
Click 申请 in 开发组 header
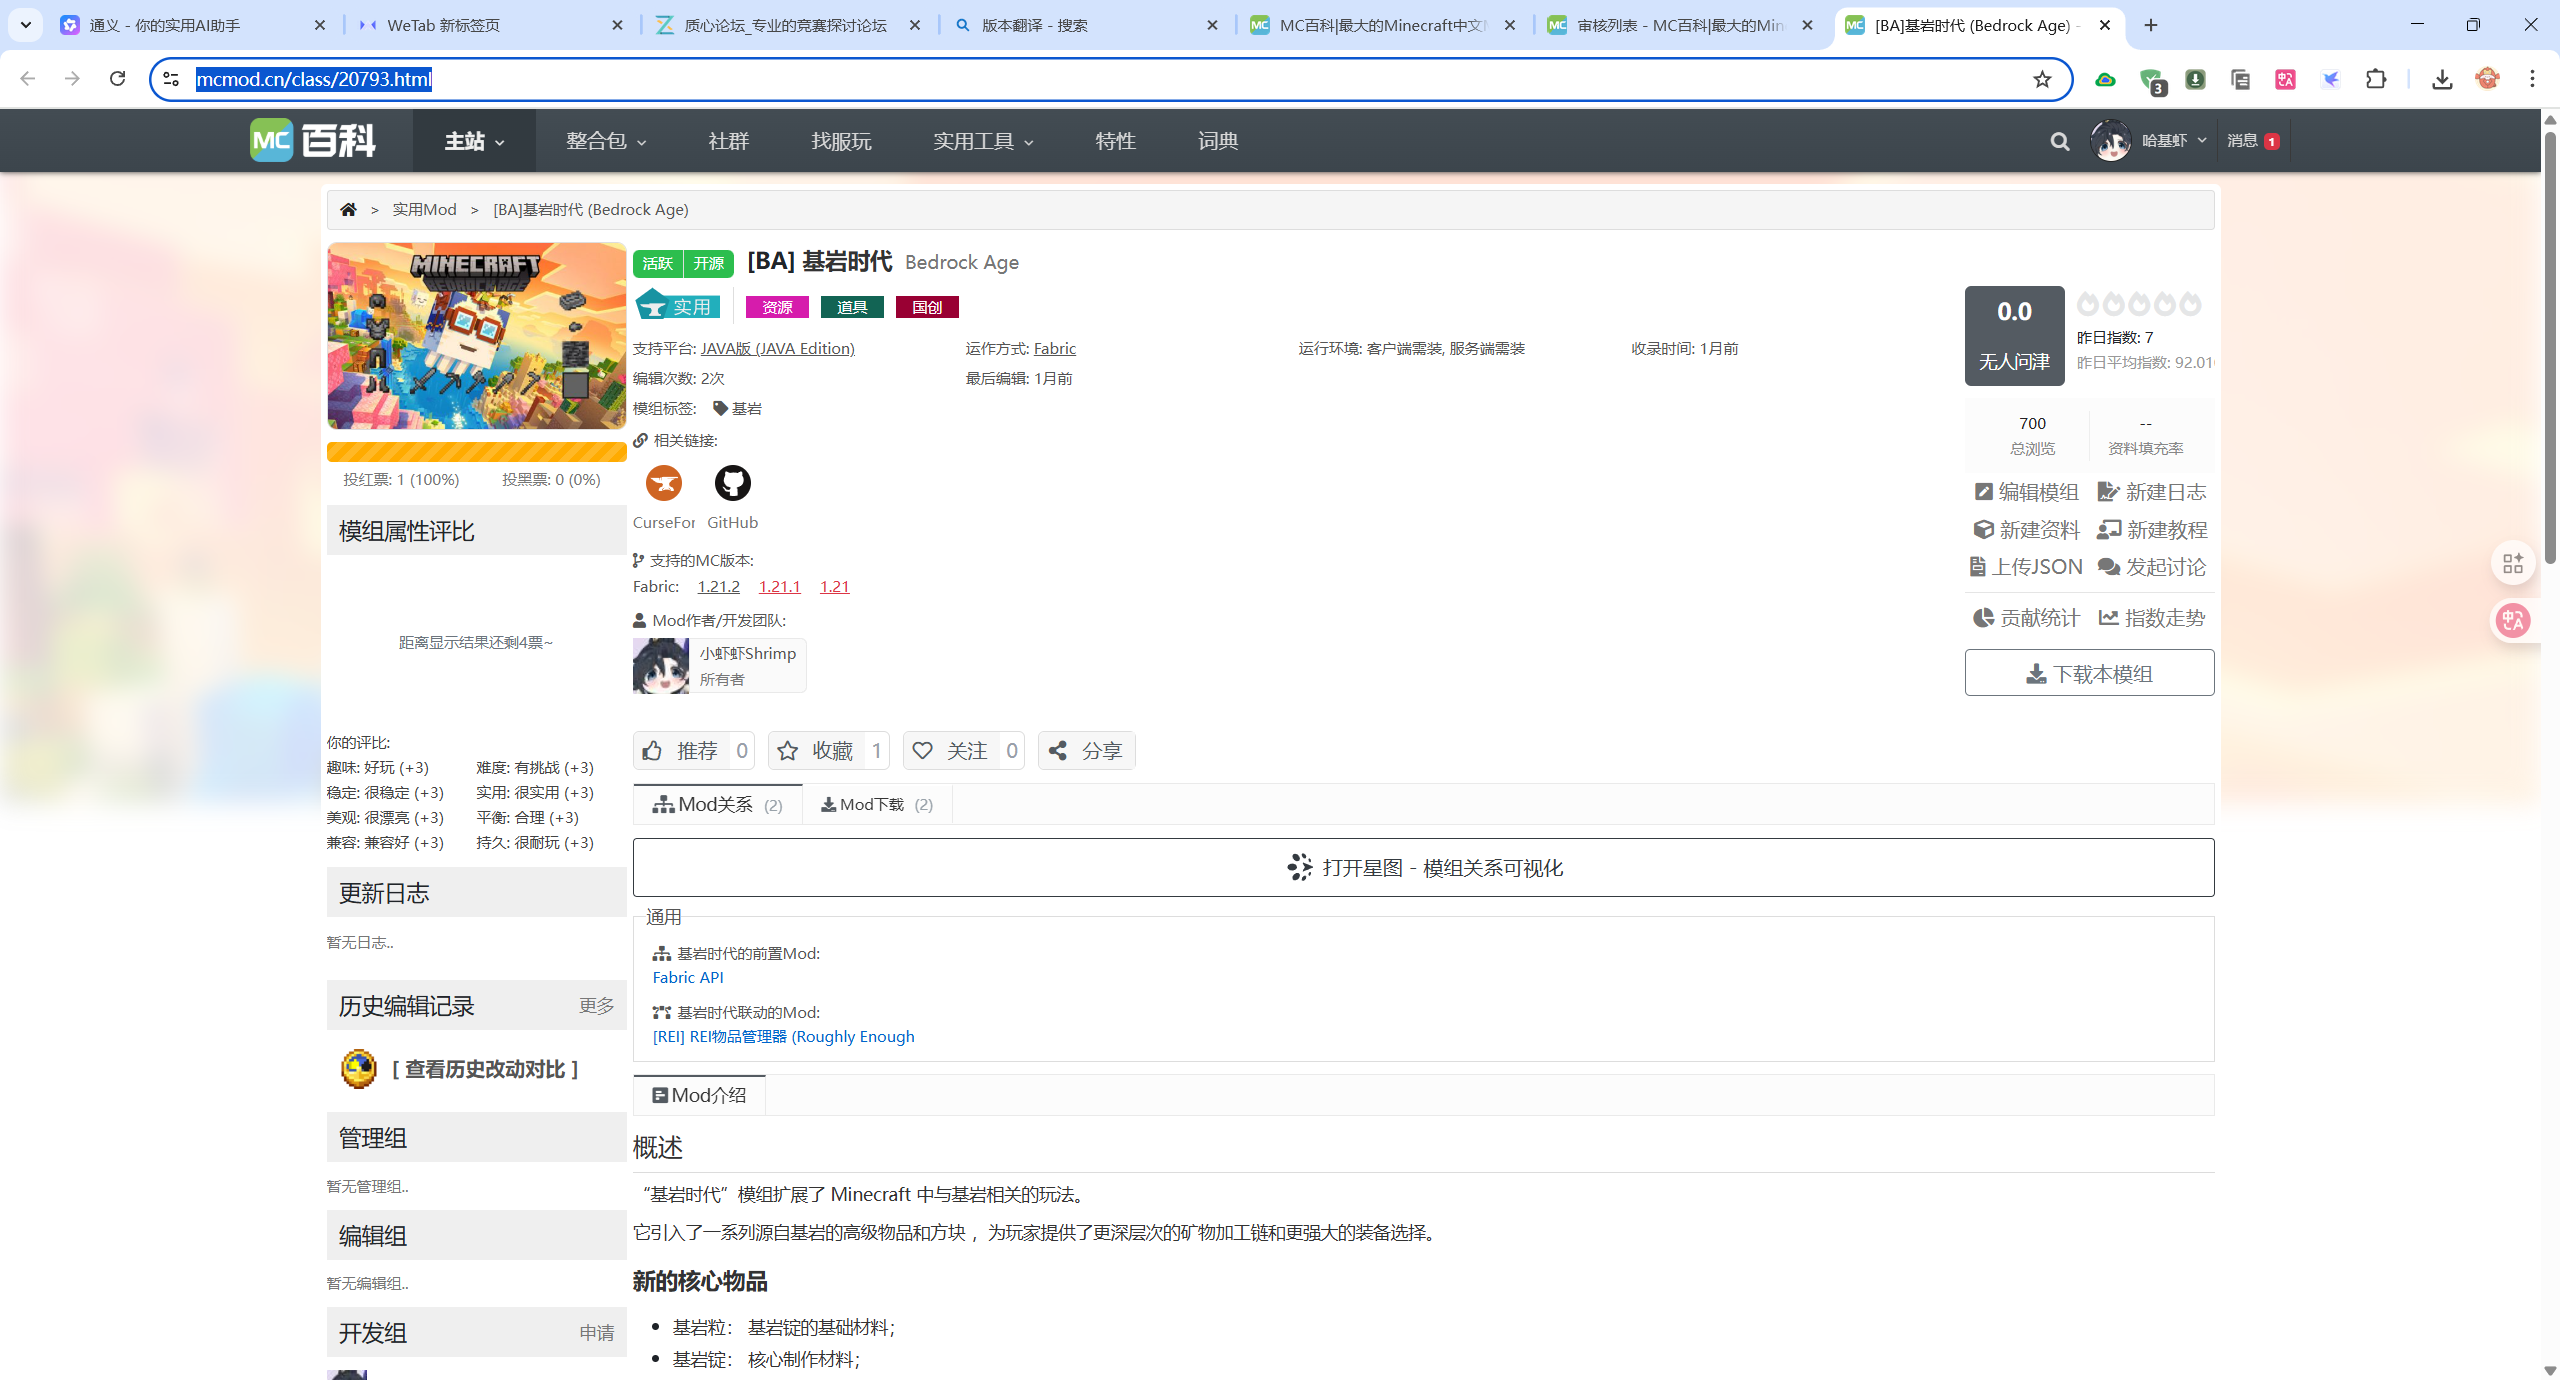click(x=597, y=1333)
